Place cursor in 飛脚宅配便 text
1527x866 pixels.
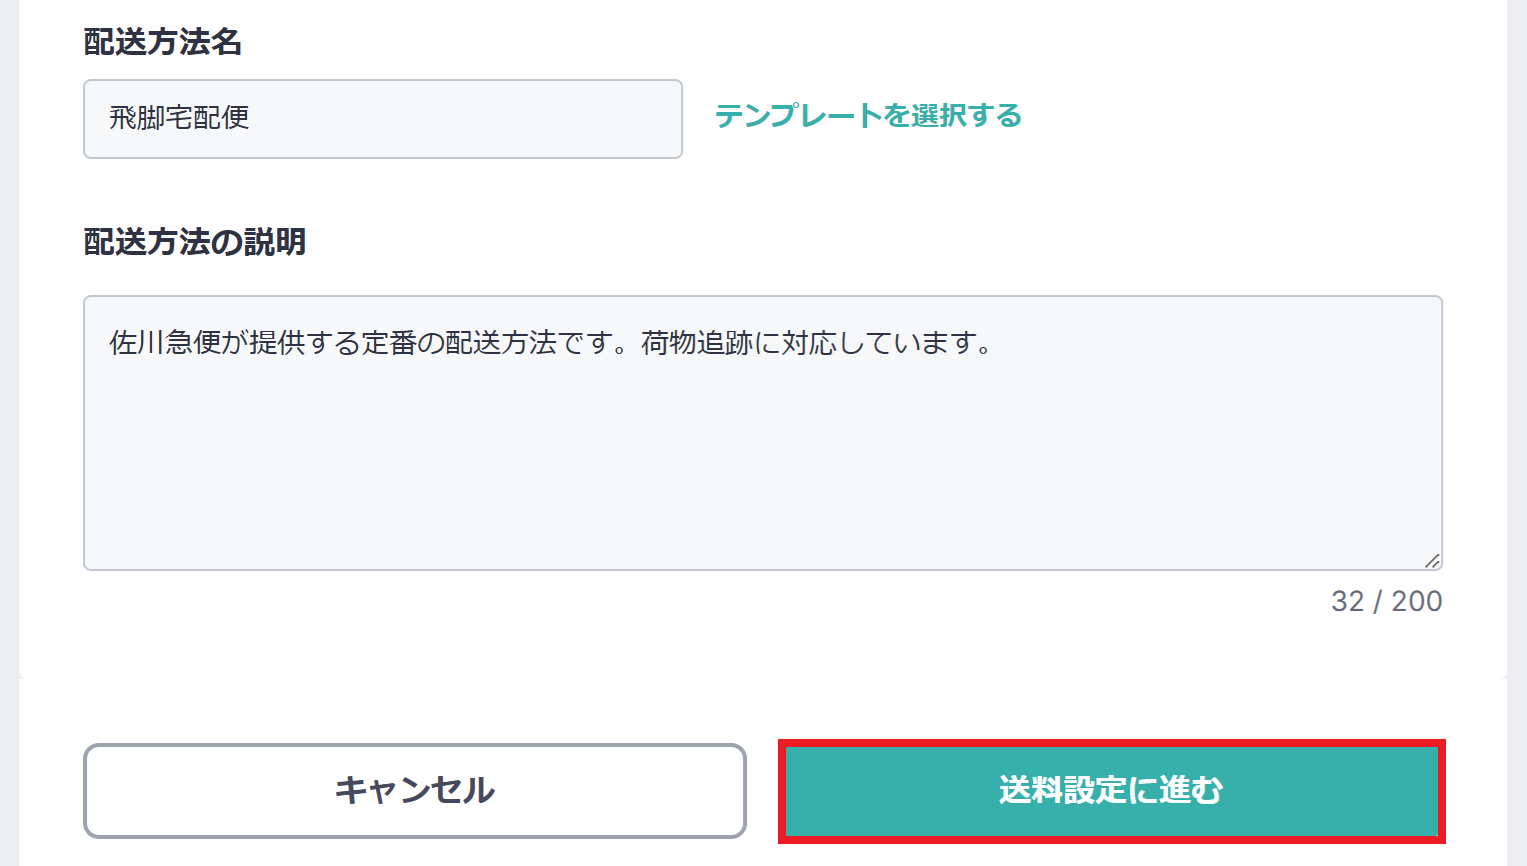point(179,118)
